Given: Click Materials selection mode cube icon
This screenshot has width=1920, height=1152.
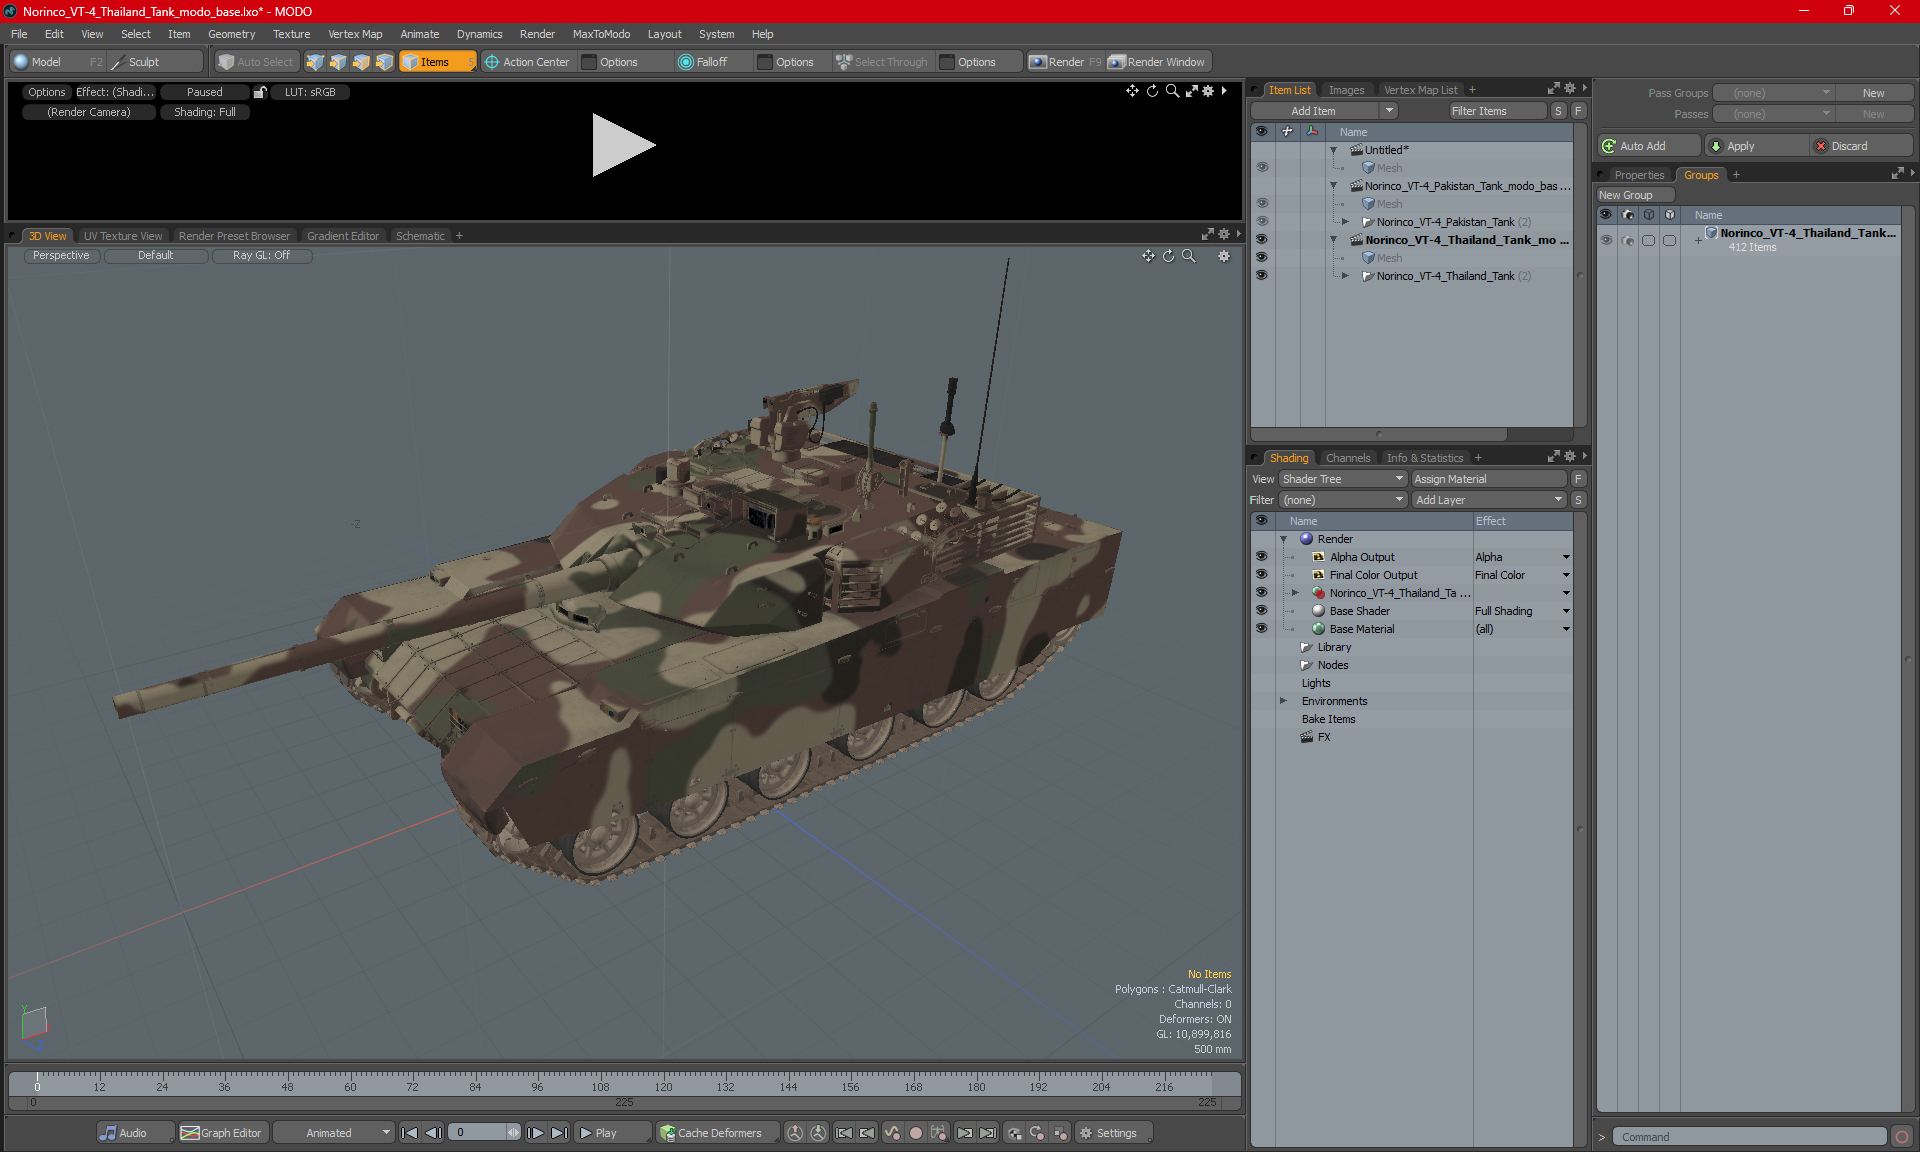Looking at the screenshot, I should coord(384,62).
